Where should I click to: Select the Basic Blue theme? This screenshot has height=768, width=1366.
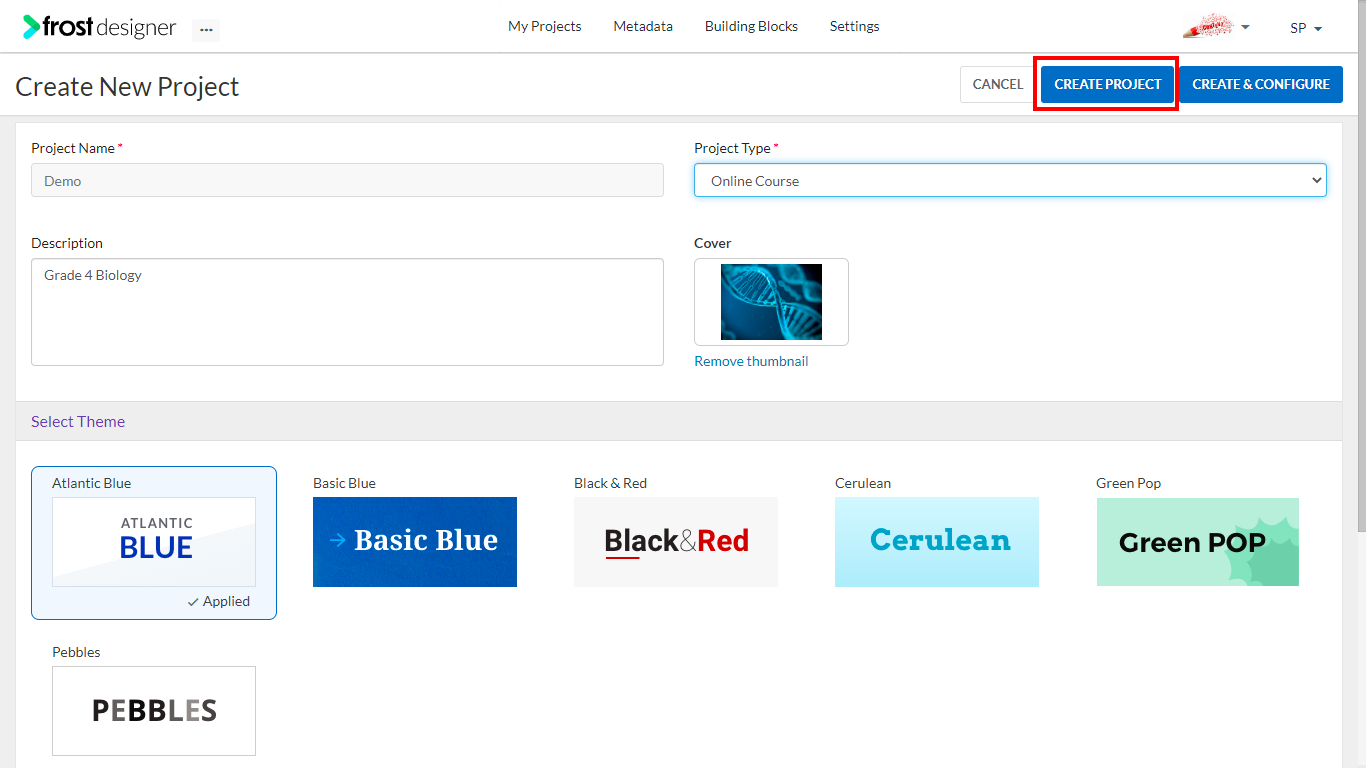[x=415, y=542]
